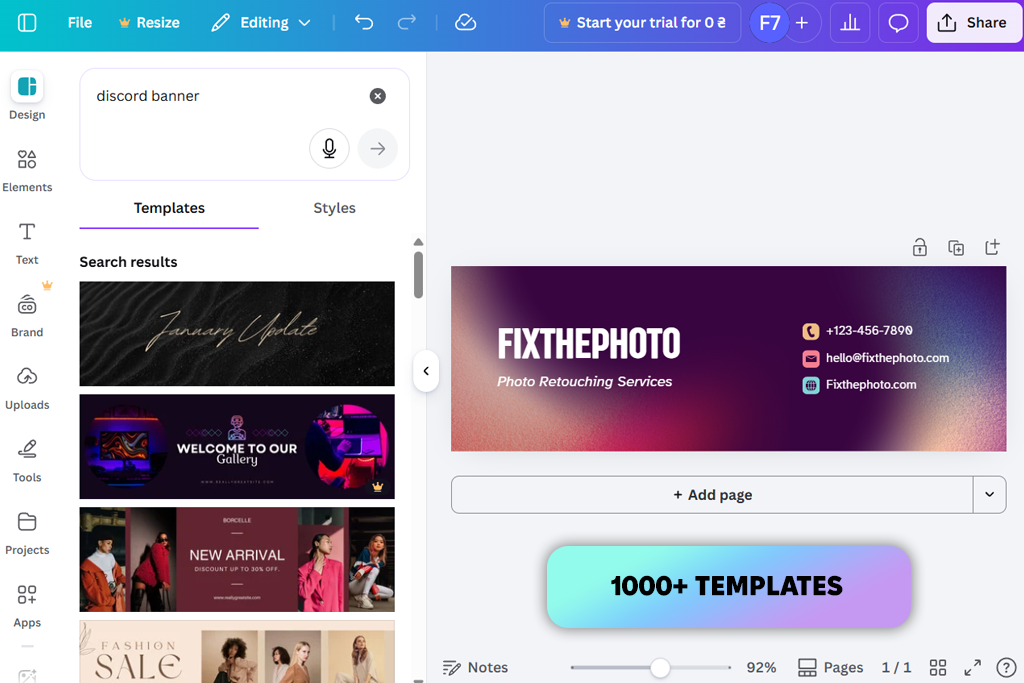Open the comments speech bubble
This screenshot has width=1024, height=683.
click(899, 23)
